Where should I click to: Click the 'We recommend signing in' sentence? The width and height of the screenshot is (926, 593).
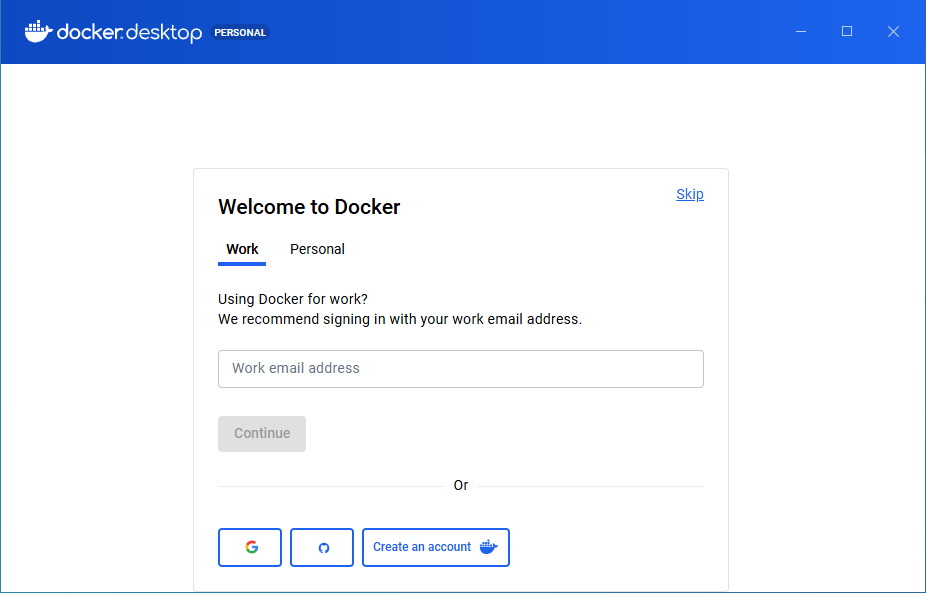400,320
